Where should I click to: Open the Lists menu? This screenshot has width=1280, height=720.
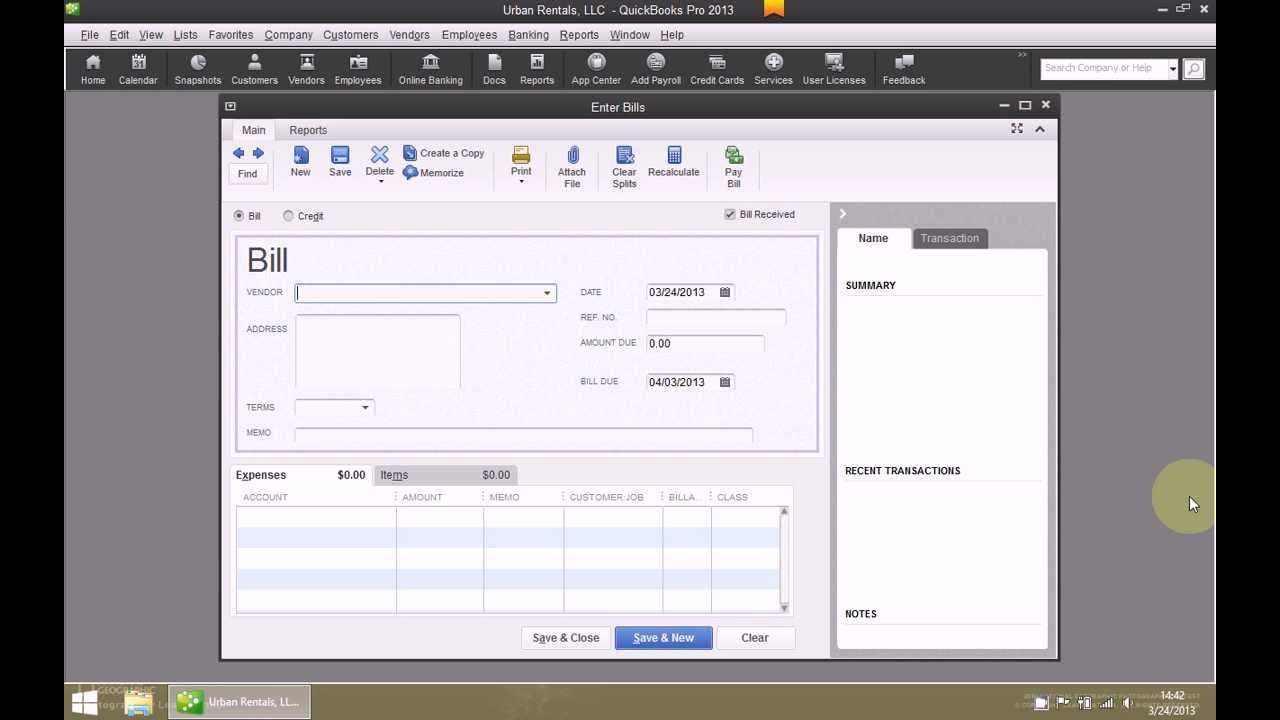coord(185,35)
